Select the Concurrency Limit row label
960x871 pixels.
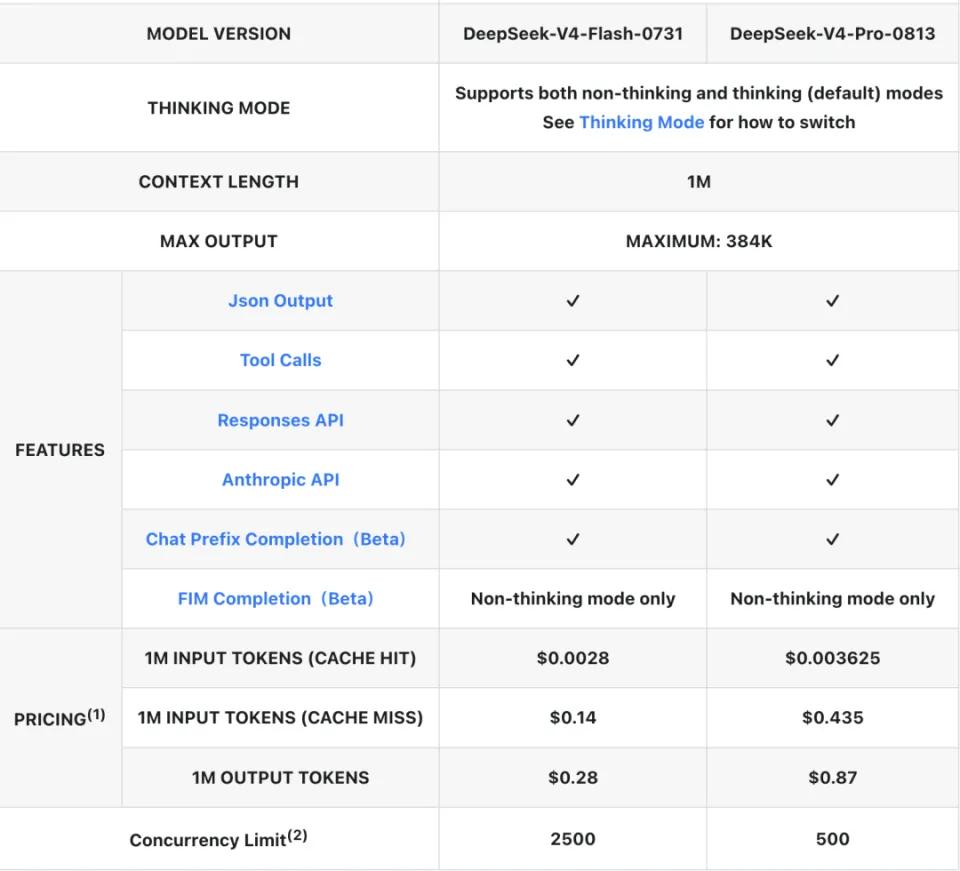219,839
